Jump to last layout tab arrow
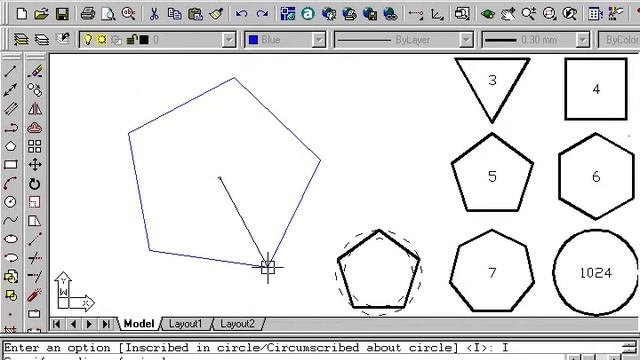This screenshot has height=360, width=640. tap(106, 324)
